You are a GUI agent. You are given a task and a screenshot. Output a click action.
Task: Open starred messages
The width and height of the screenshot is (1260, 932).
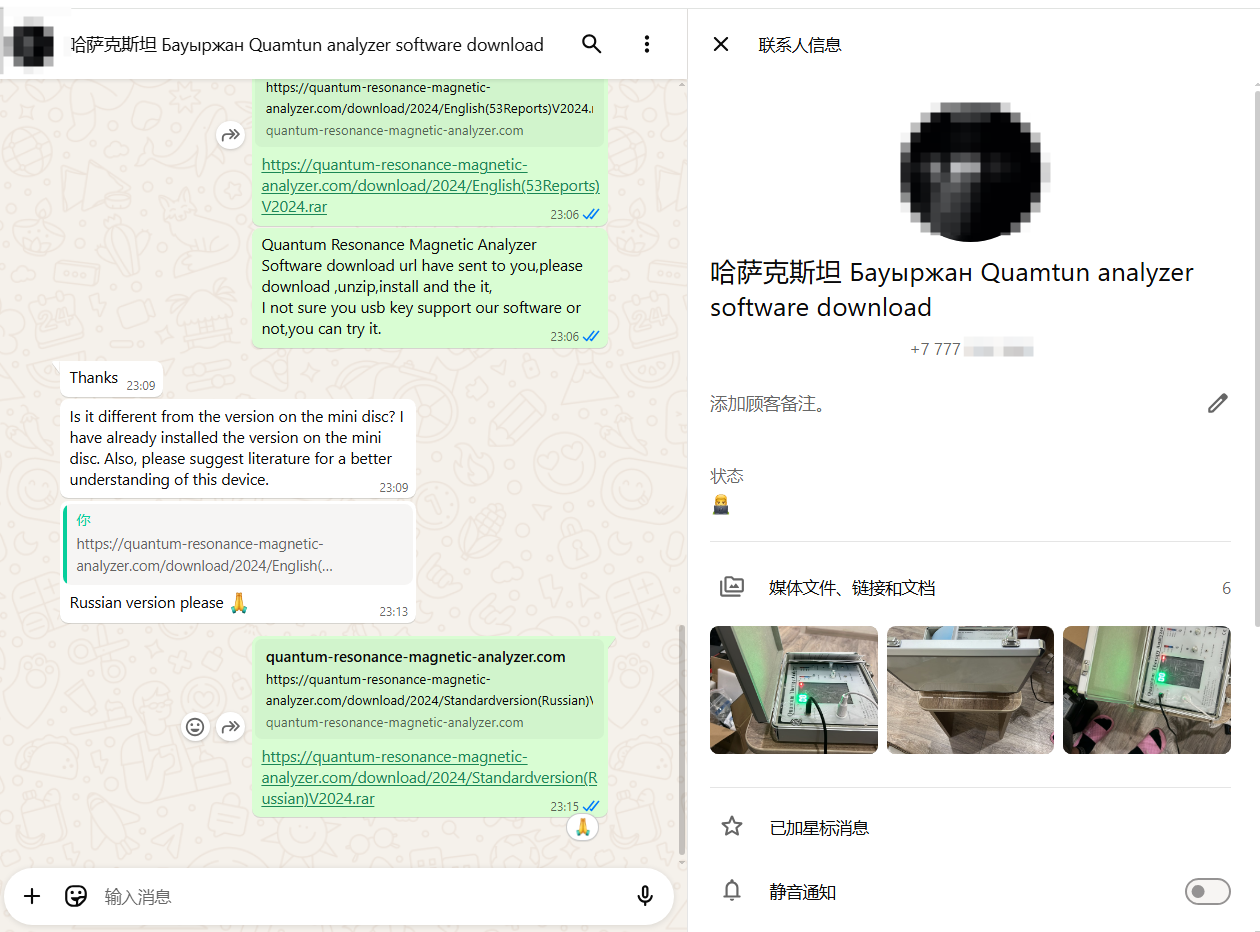[x=819, y=827]
